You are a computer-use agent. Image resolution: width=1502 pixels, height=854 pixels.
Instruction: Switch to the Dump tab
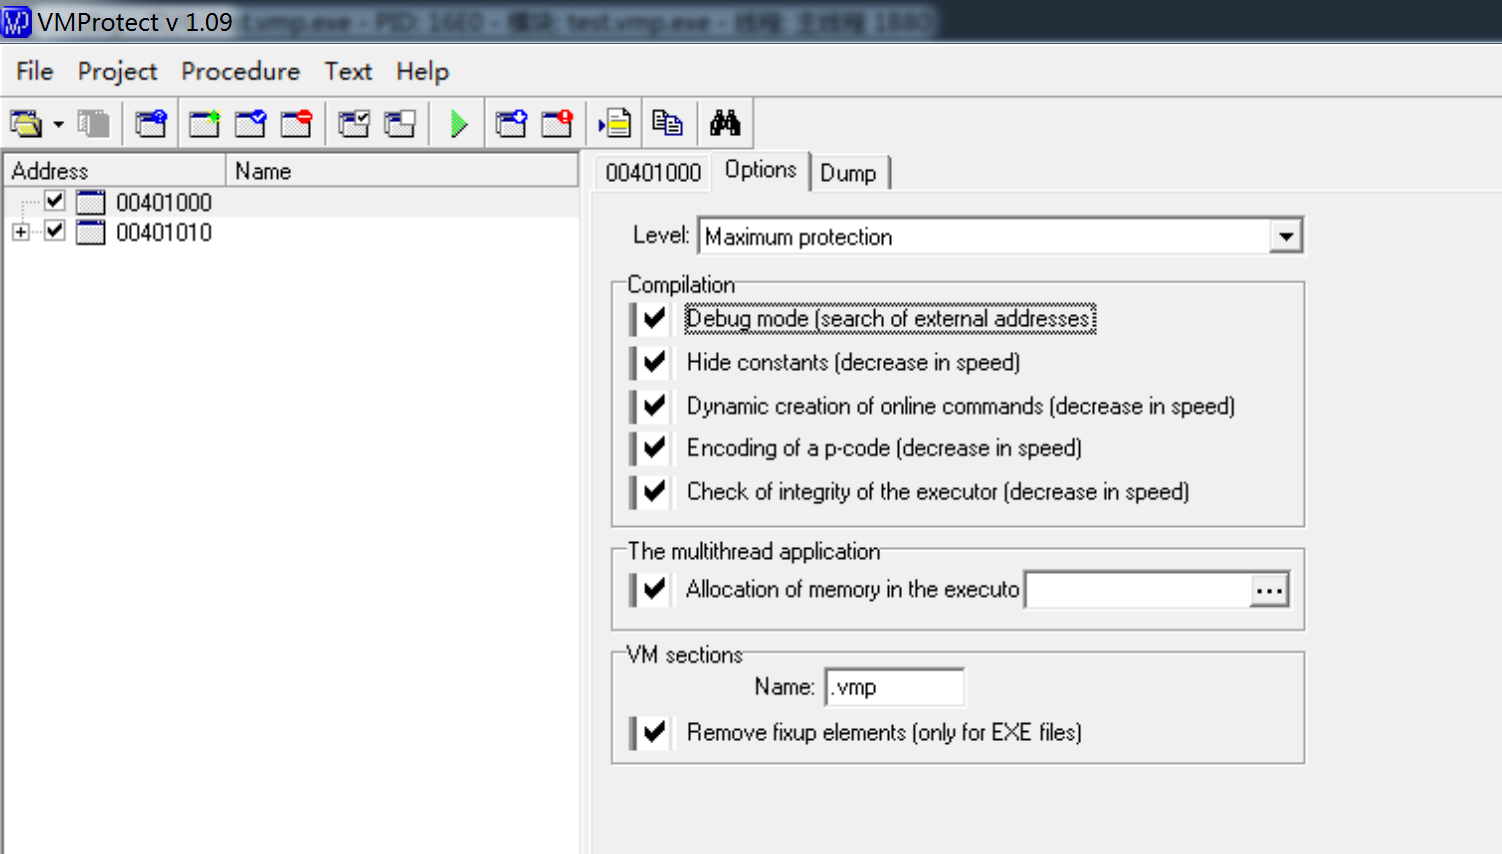pyautogui.click(x=848, y=173)
